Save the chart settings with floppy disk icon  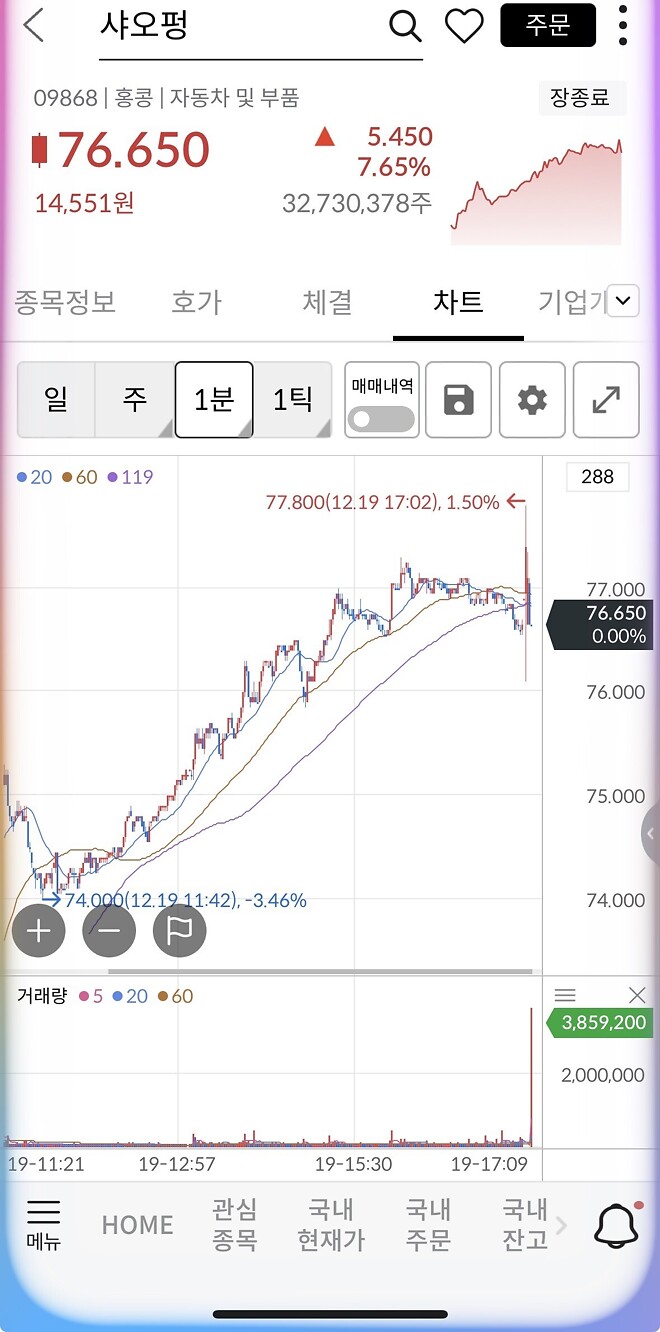click(x=458, y=399)
